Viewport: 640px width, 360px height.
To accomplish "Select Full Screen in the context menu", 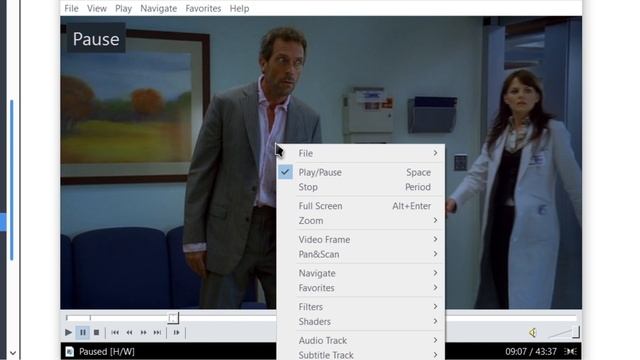I will click(x=361, y=206).
